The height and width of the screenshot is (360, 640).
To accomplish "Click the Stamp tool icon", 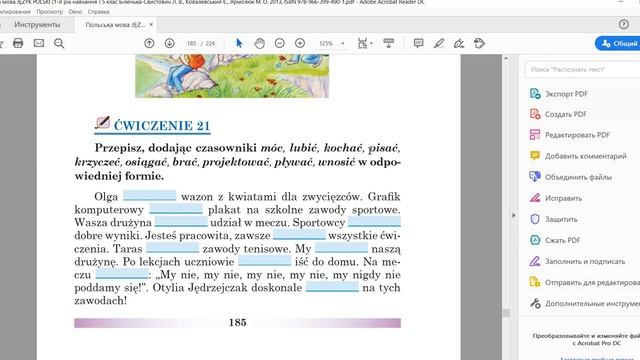I will 480,43.
